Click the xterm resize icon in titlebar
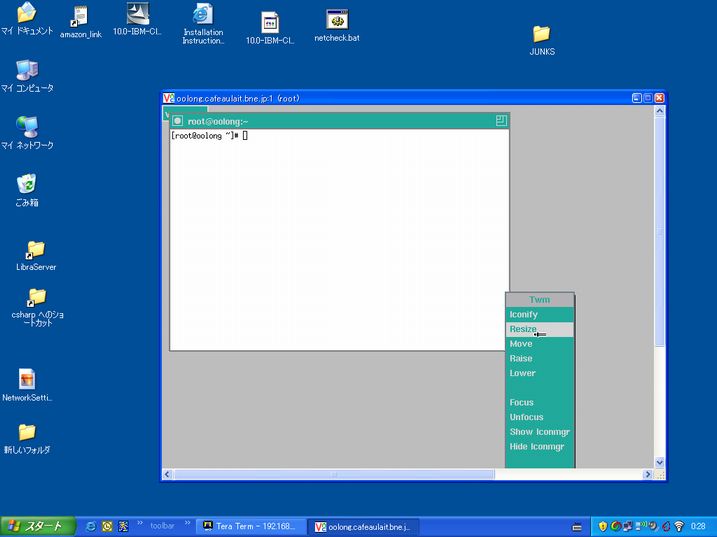717x537 pixels. click(x=501, y=121)
